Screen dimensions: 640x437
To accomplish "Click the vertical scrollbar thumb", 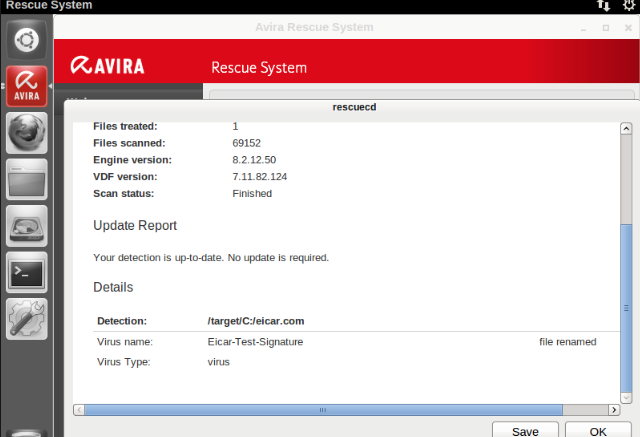I will click(625, 300).
